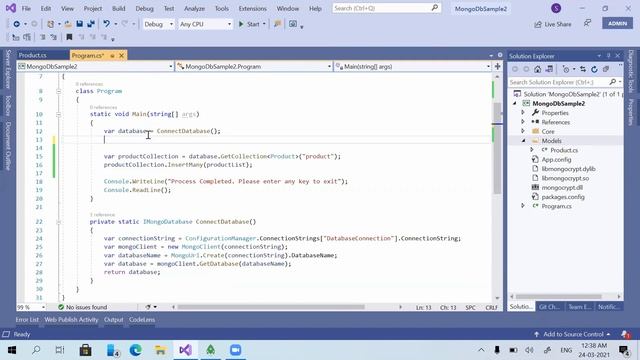The image size is (640, 360).
Task: Open the Debug menu
Action: pyautogui.click(x=144, y=8)
